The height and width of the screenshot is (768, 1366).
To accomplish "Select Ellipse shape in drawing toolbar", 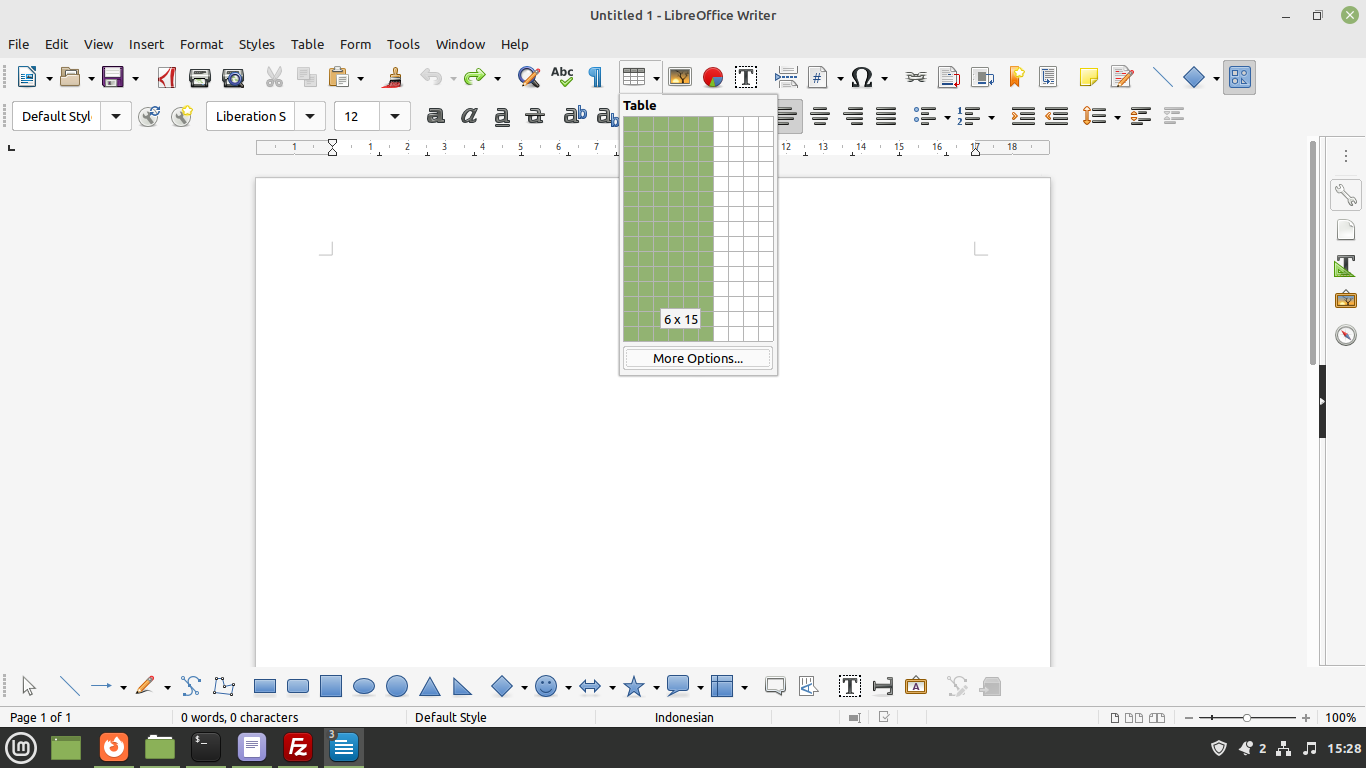I will click(364, 686).
